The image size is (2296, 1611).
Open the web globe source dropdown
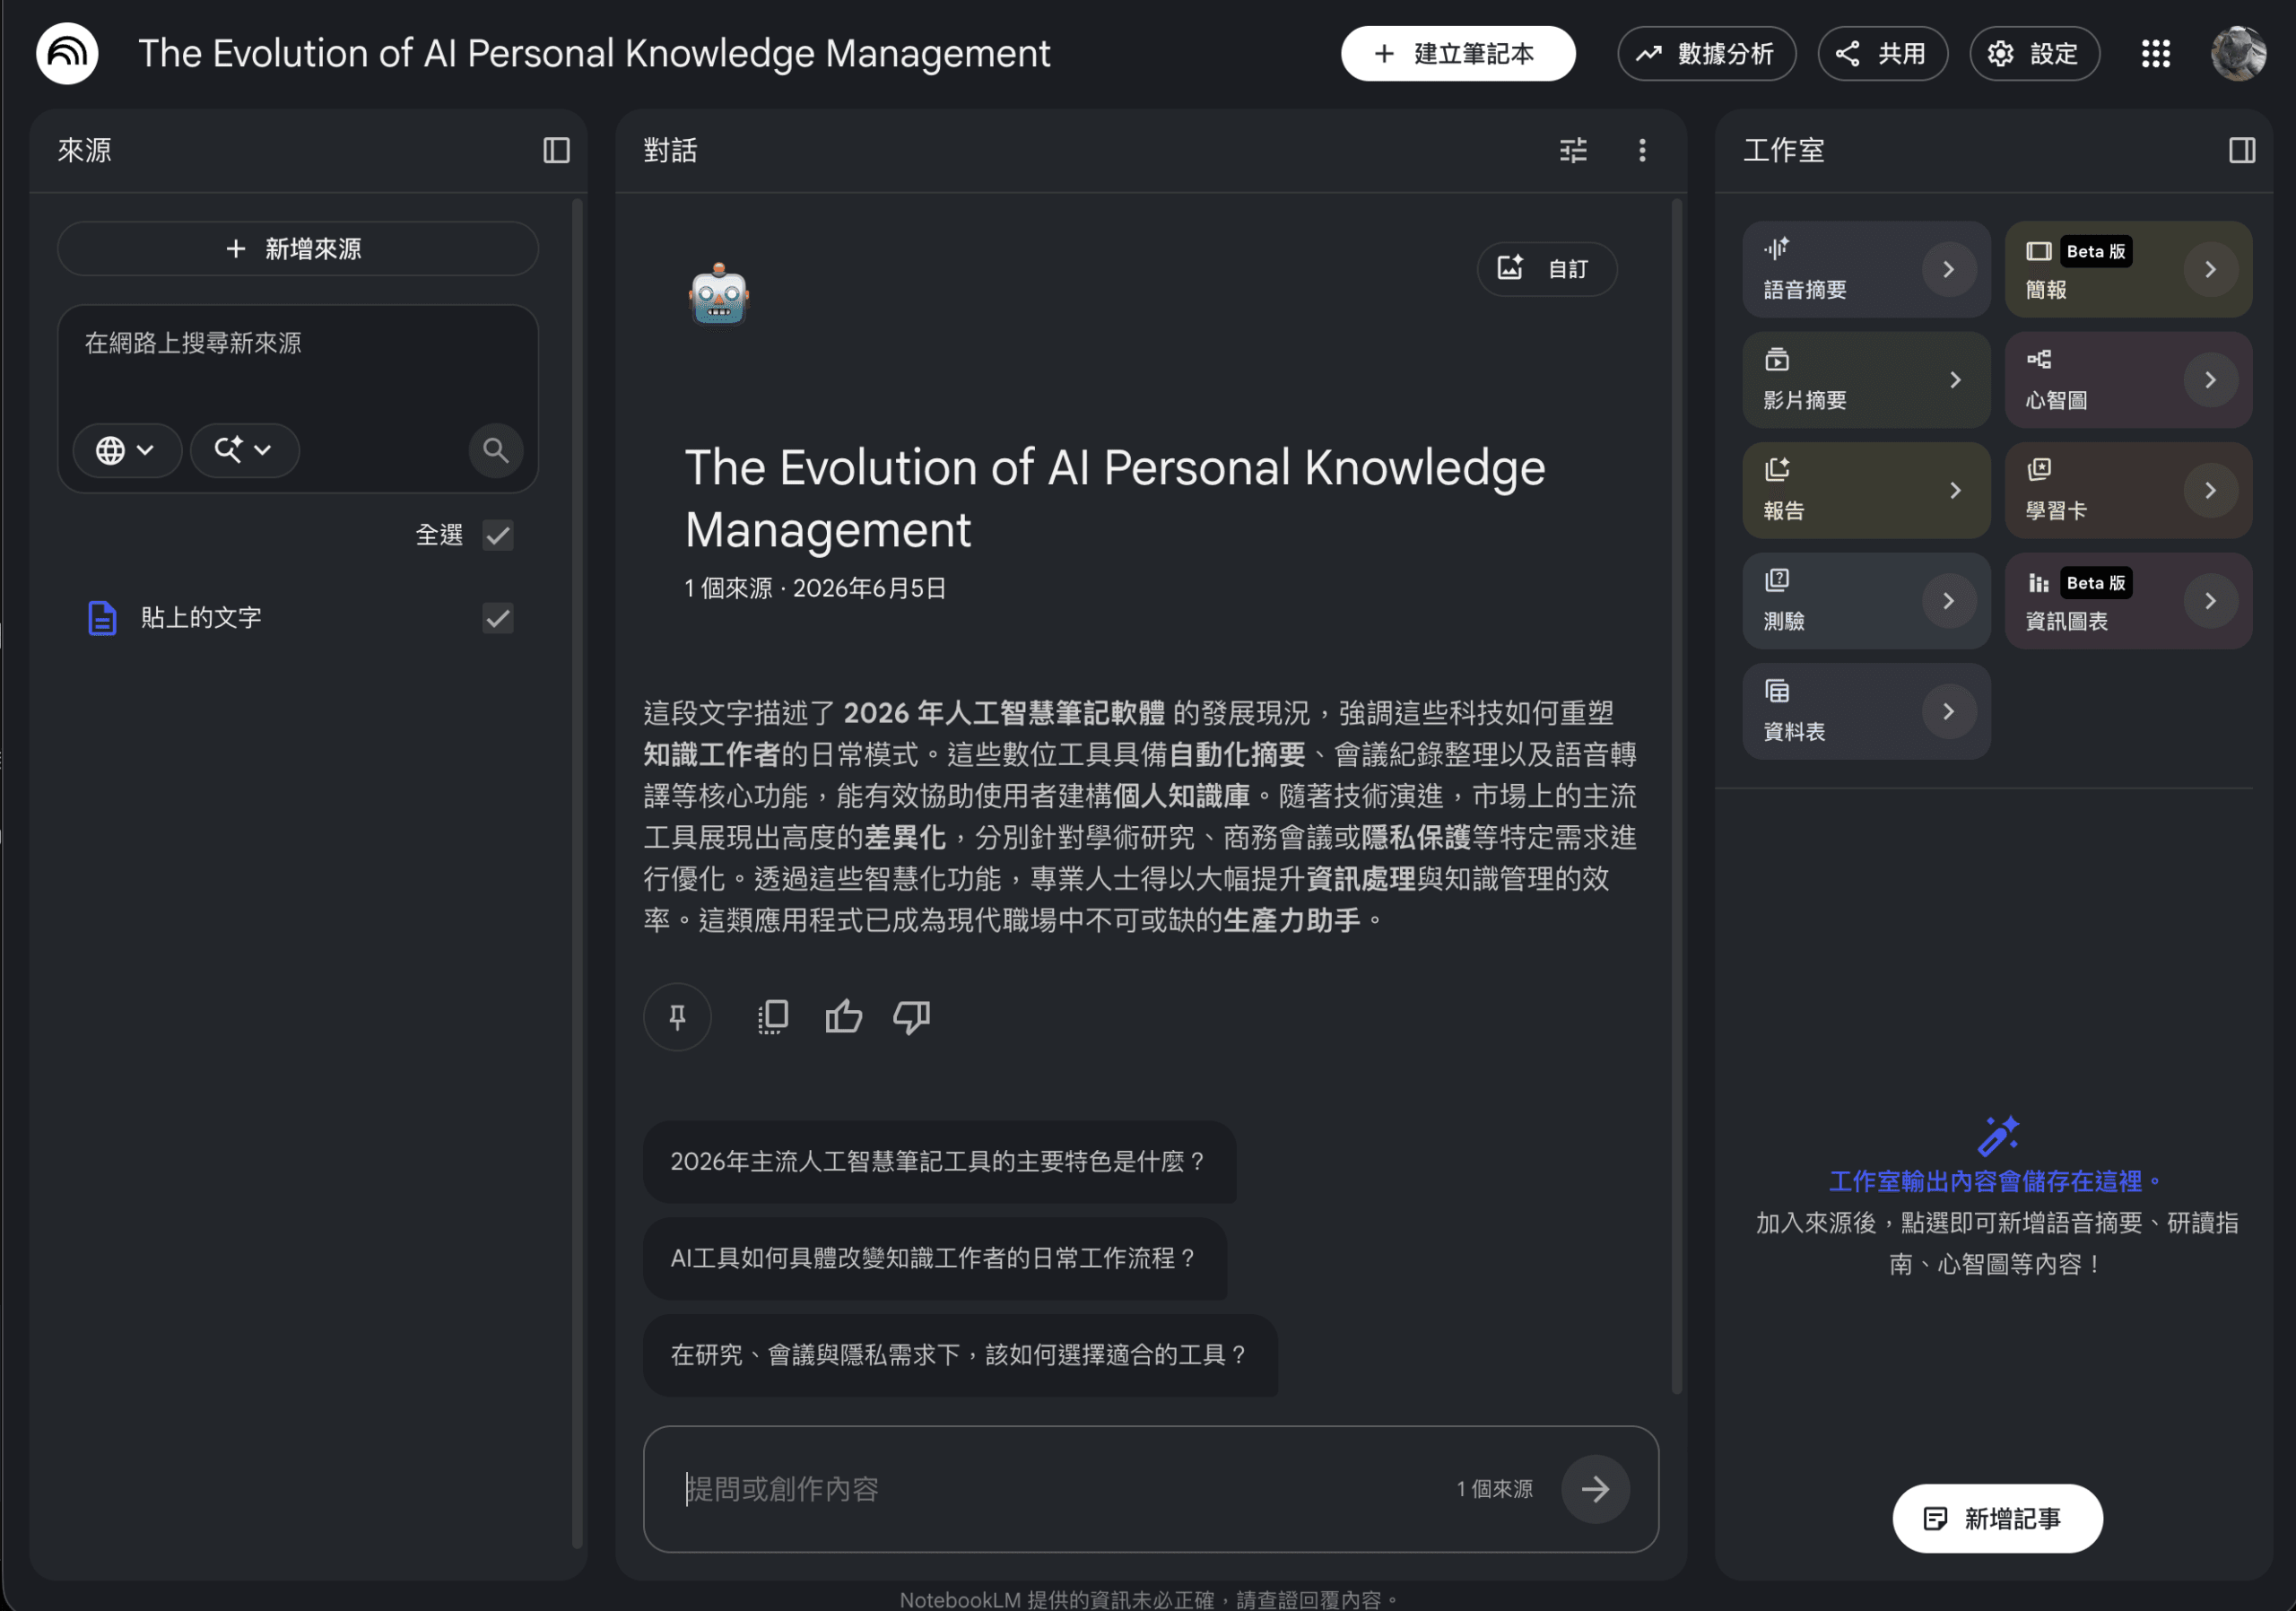(x=127, y=450)
